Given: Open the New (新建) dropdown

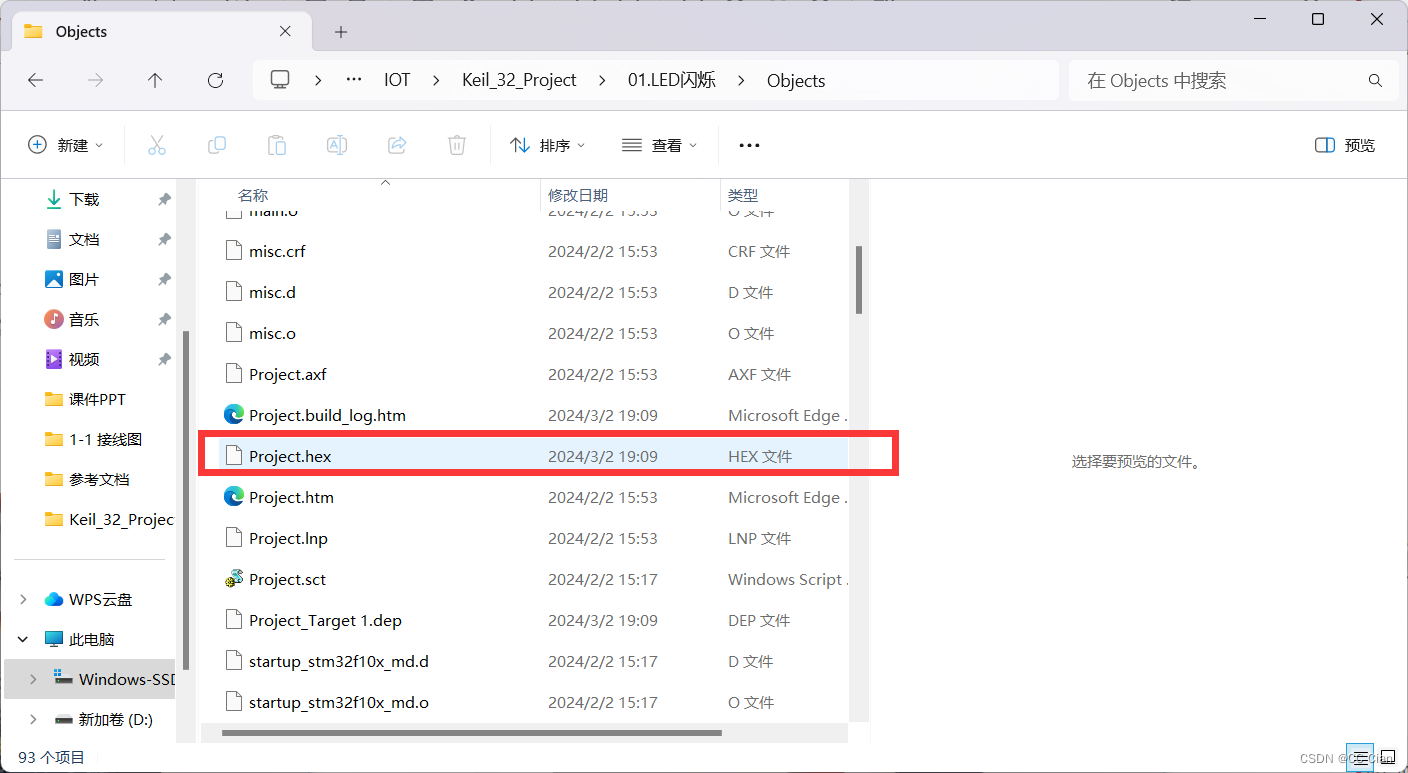Looking at the screenshot, I should [65, 145].
